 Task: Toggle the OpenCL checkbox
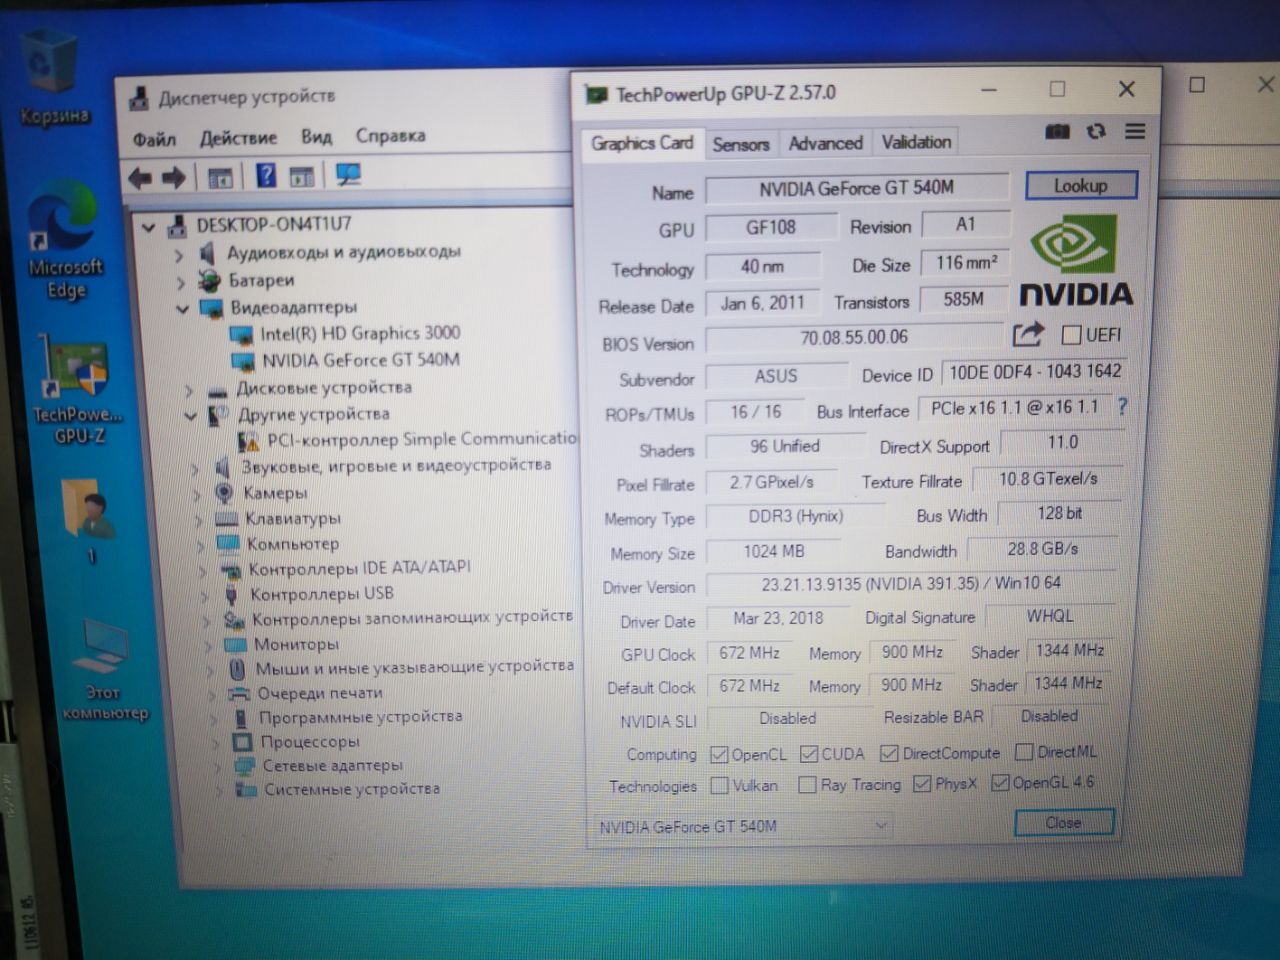point(718,754)
